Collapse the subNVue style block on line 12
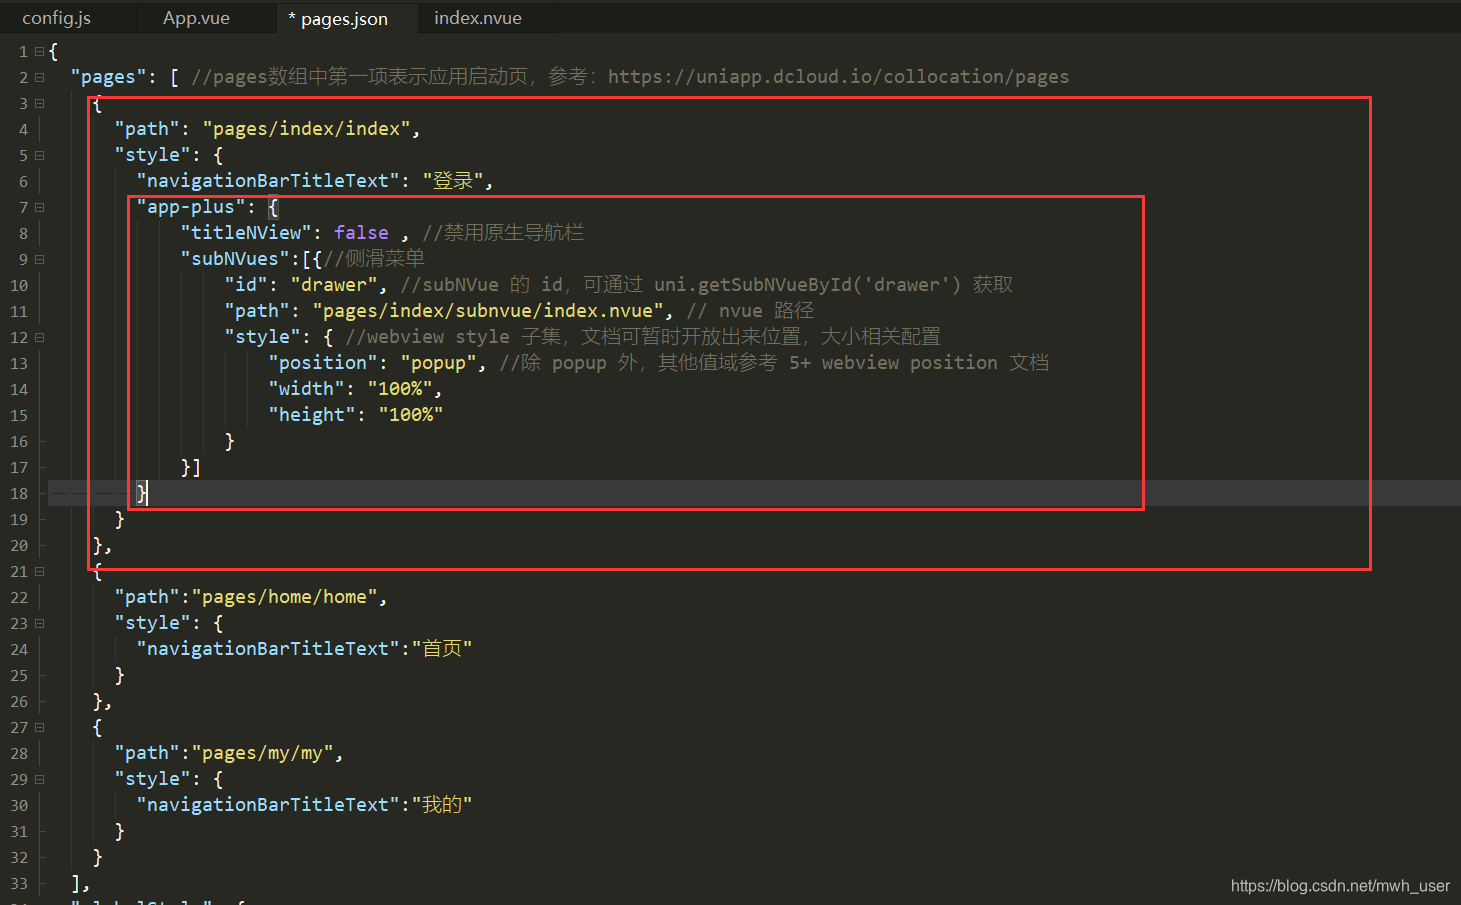This screenshot has width=1461, height=905. pyautogui.click(x=39, y=337)
